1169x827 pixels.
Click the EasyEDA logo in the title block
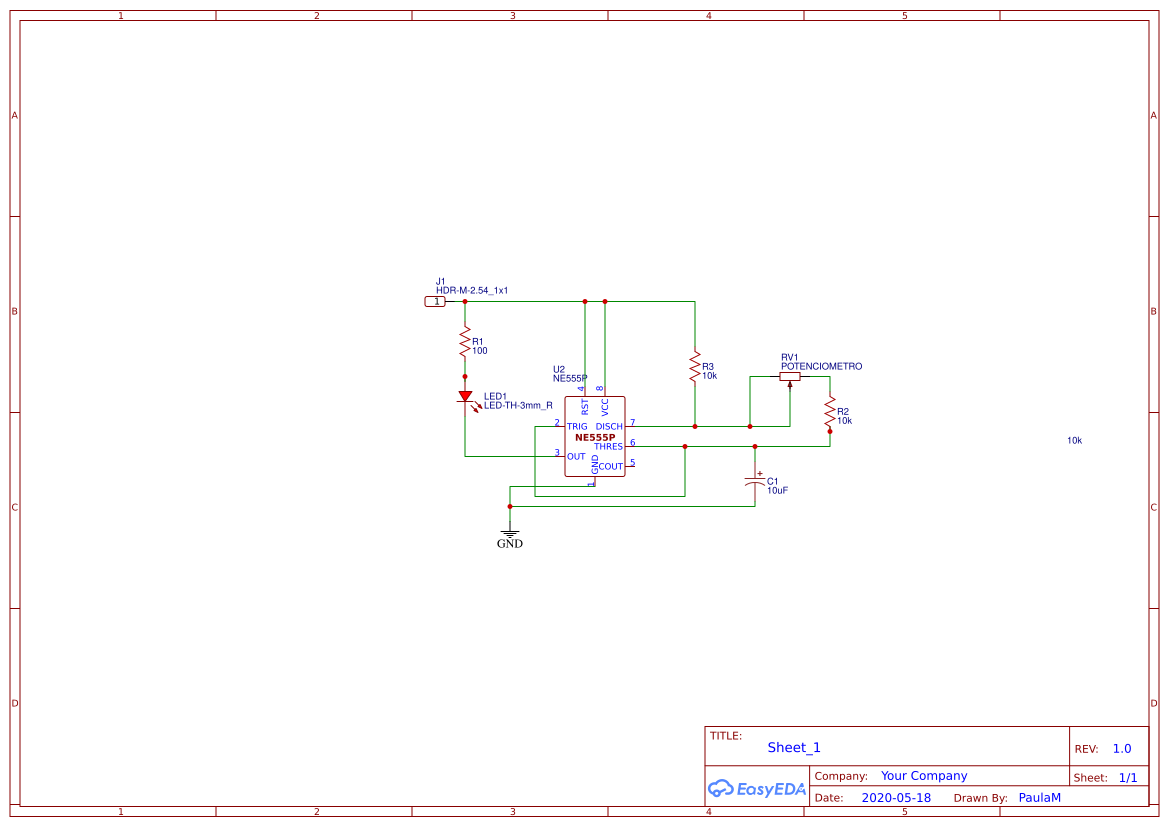pyautogui.click(x=756, y=789)
